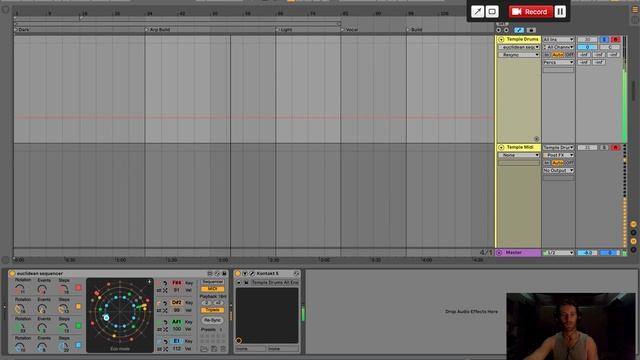Enable Triplets playback in euclidean sequencer

tap(212, 310)
